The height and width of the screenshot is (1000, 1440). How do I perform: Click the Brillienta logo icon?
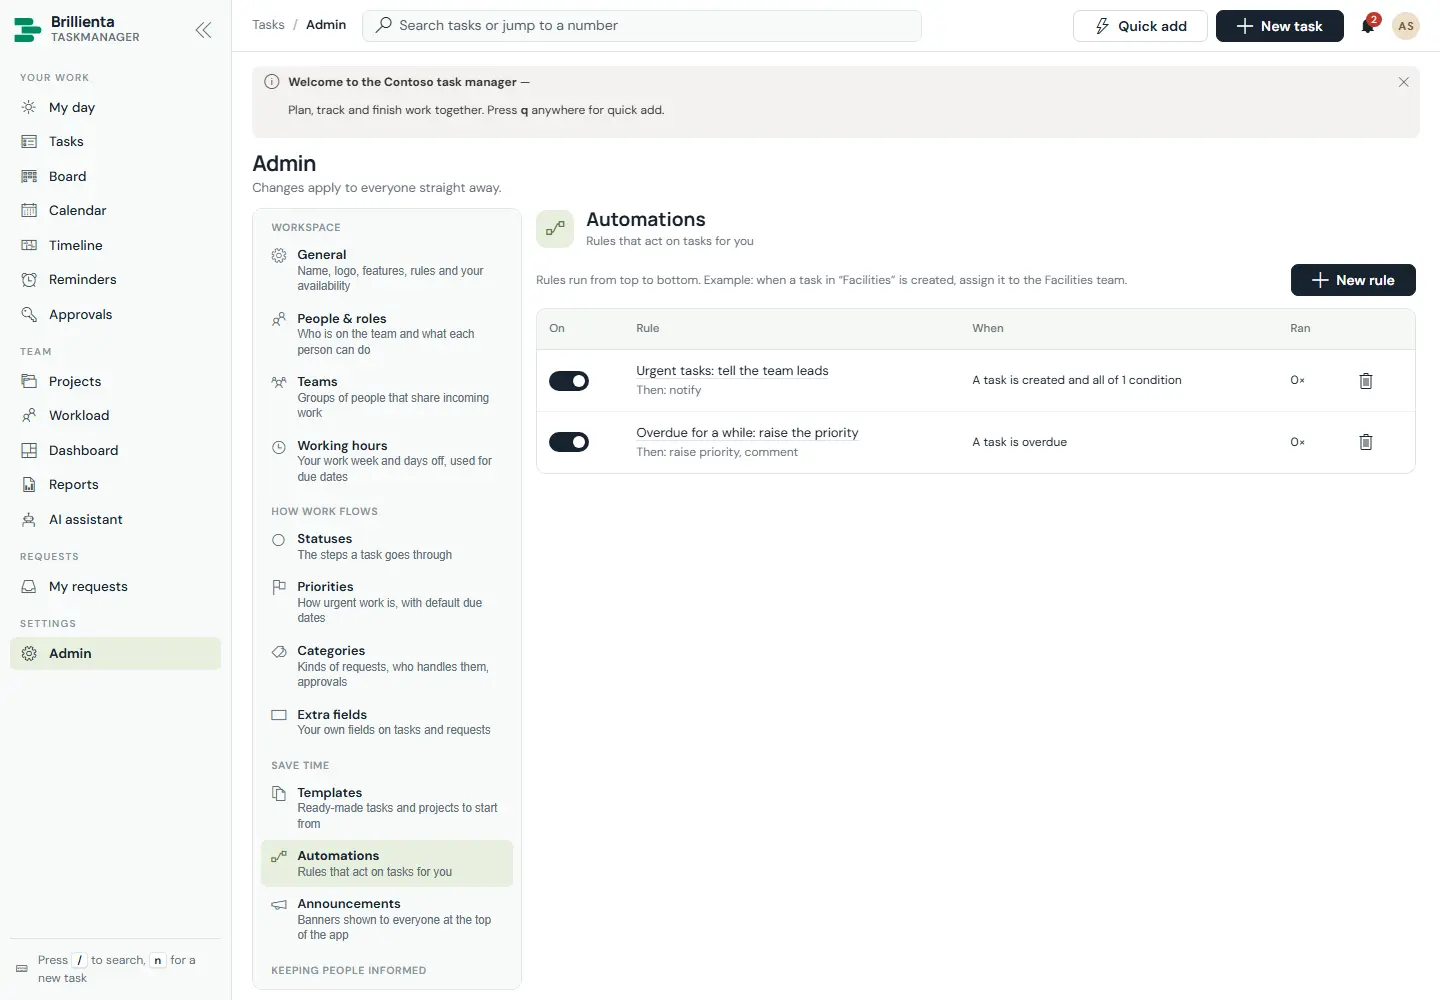(x=28, y=30)
